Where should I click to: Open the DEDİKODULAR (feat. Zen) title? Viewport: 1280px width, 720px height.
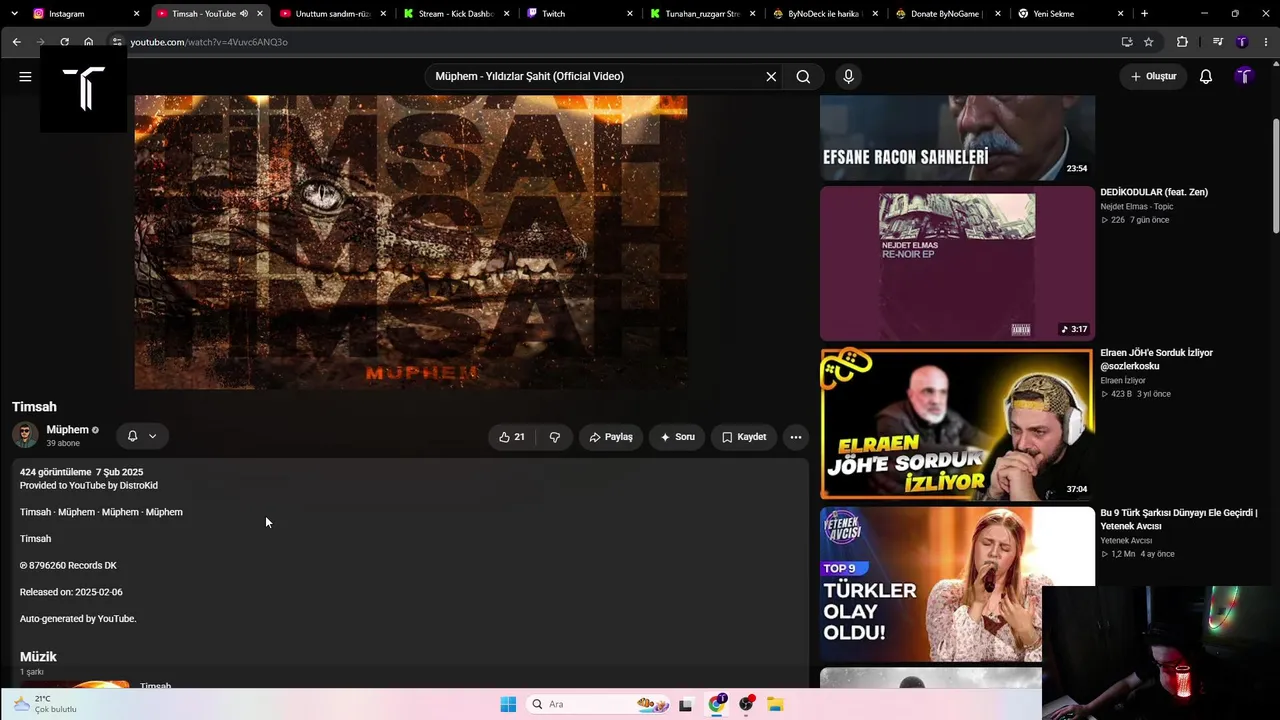click(1154, 192)
